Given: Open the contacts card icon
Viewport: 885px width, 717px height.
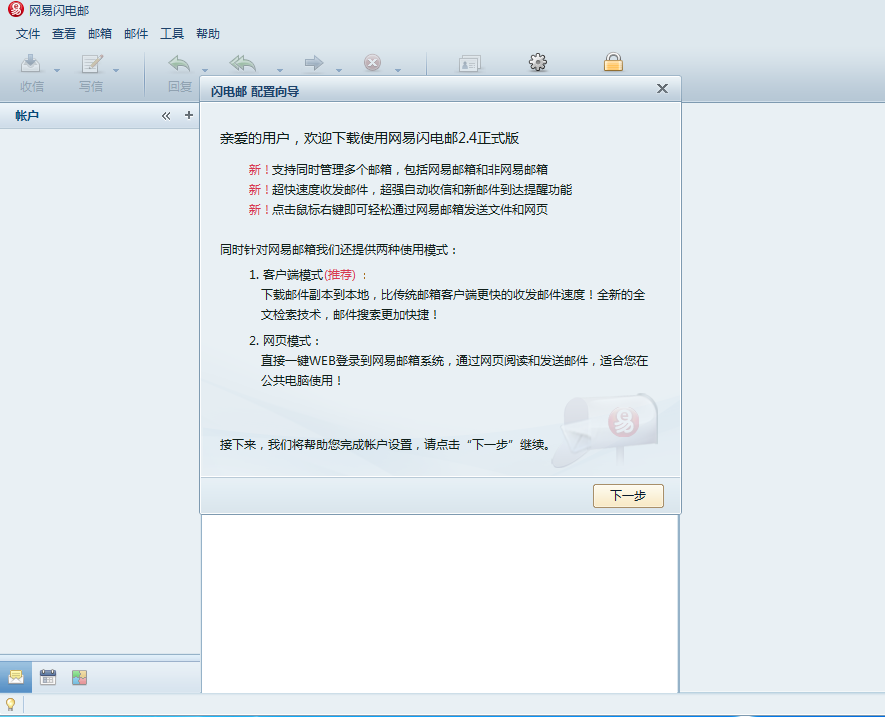Looking at the screenshot, I should pyautogui.click(x=469, y=63).
